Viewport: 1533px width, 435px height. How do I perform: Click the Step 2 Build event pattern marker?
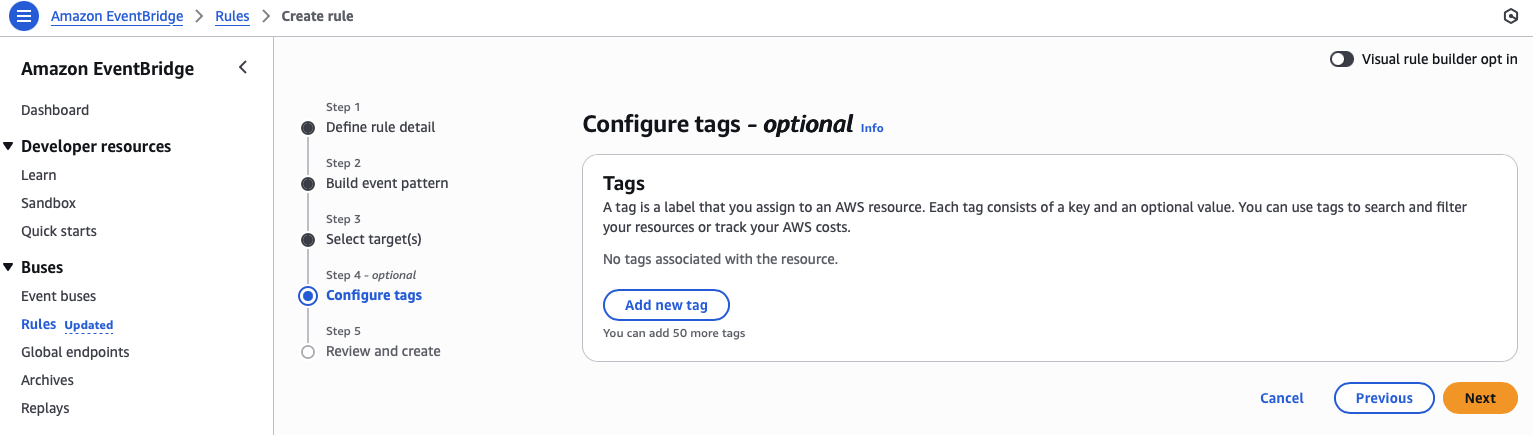[308, 184]
